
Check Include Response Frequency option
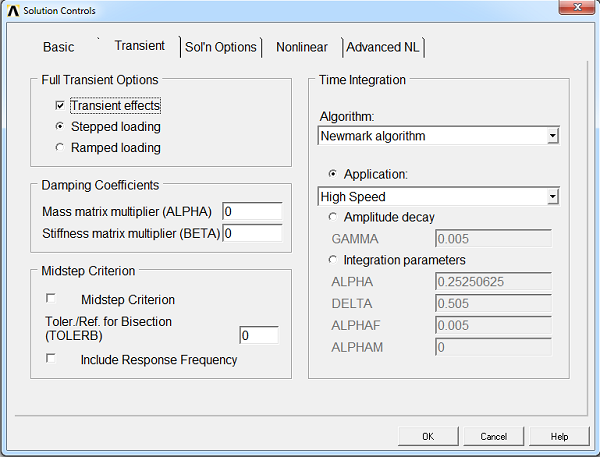(x=51, y=359)
